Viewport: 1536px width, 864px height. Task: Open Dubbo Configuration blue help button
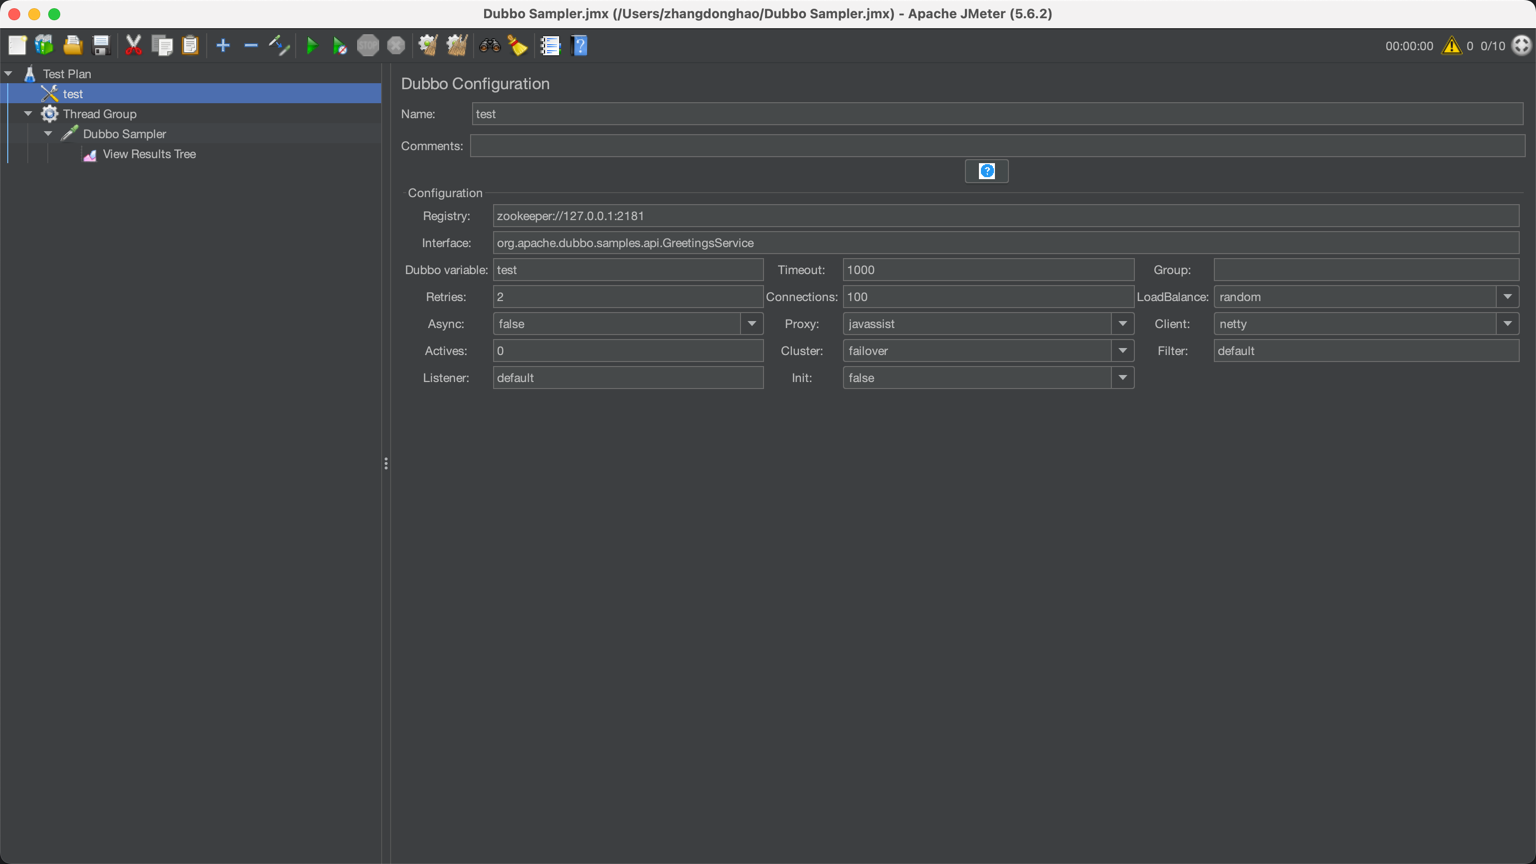[x=987, y=171]
